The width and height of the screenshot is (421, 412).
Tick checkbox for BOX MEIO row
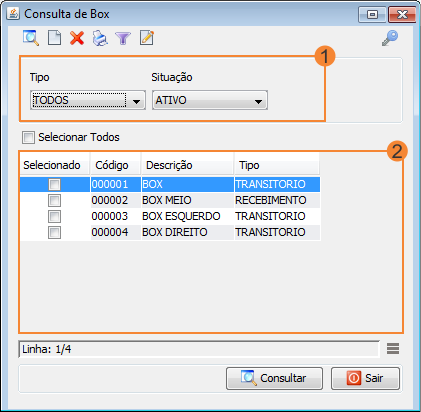[x=54, y=200]
